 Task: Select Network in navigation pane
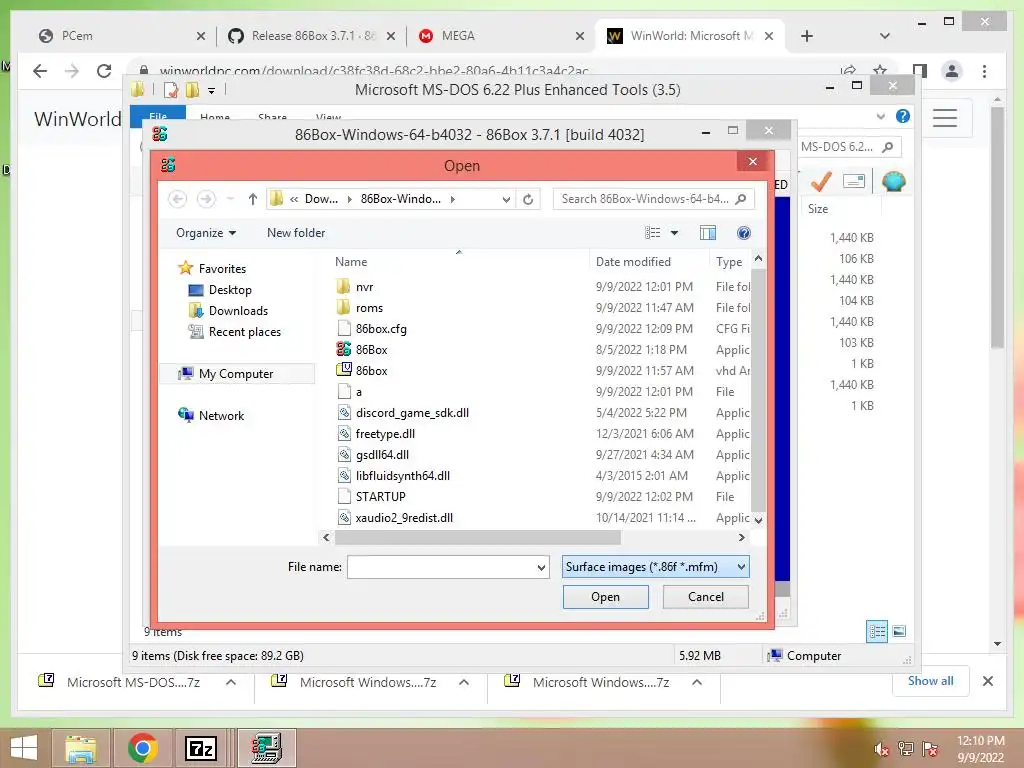coord(211,415)
